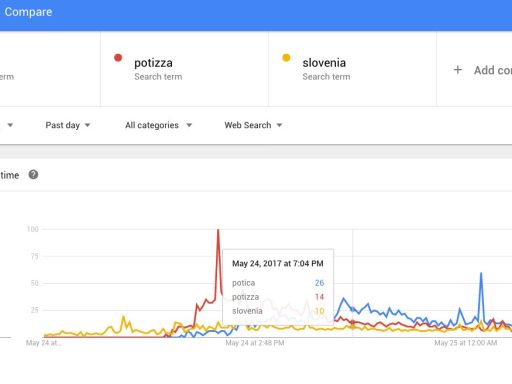This screenshot has height=384, width=512.
Task: Click the arrow next to All categories
Action: tap(189, 125)
